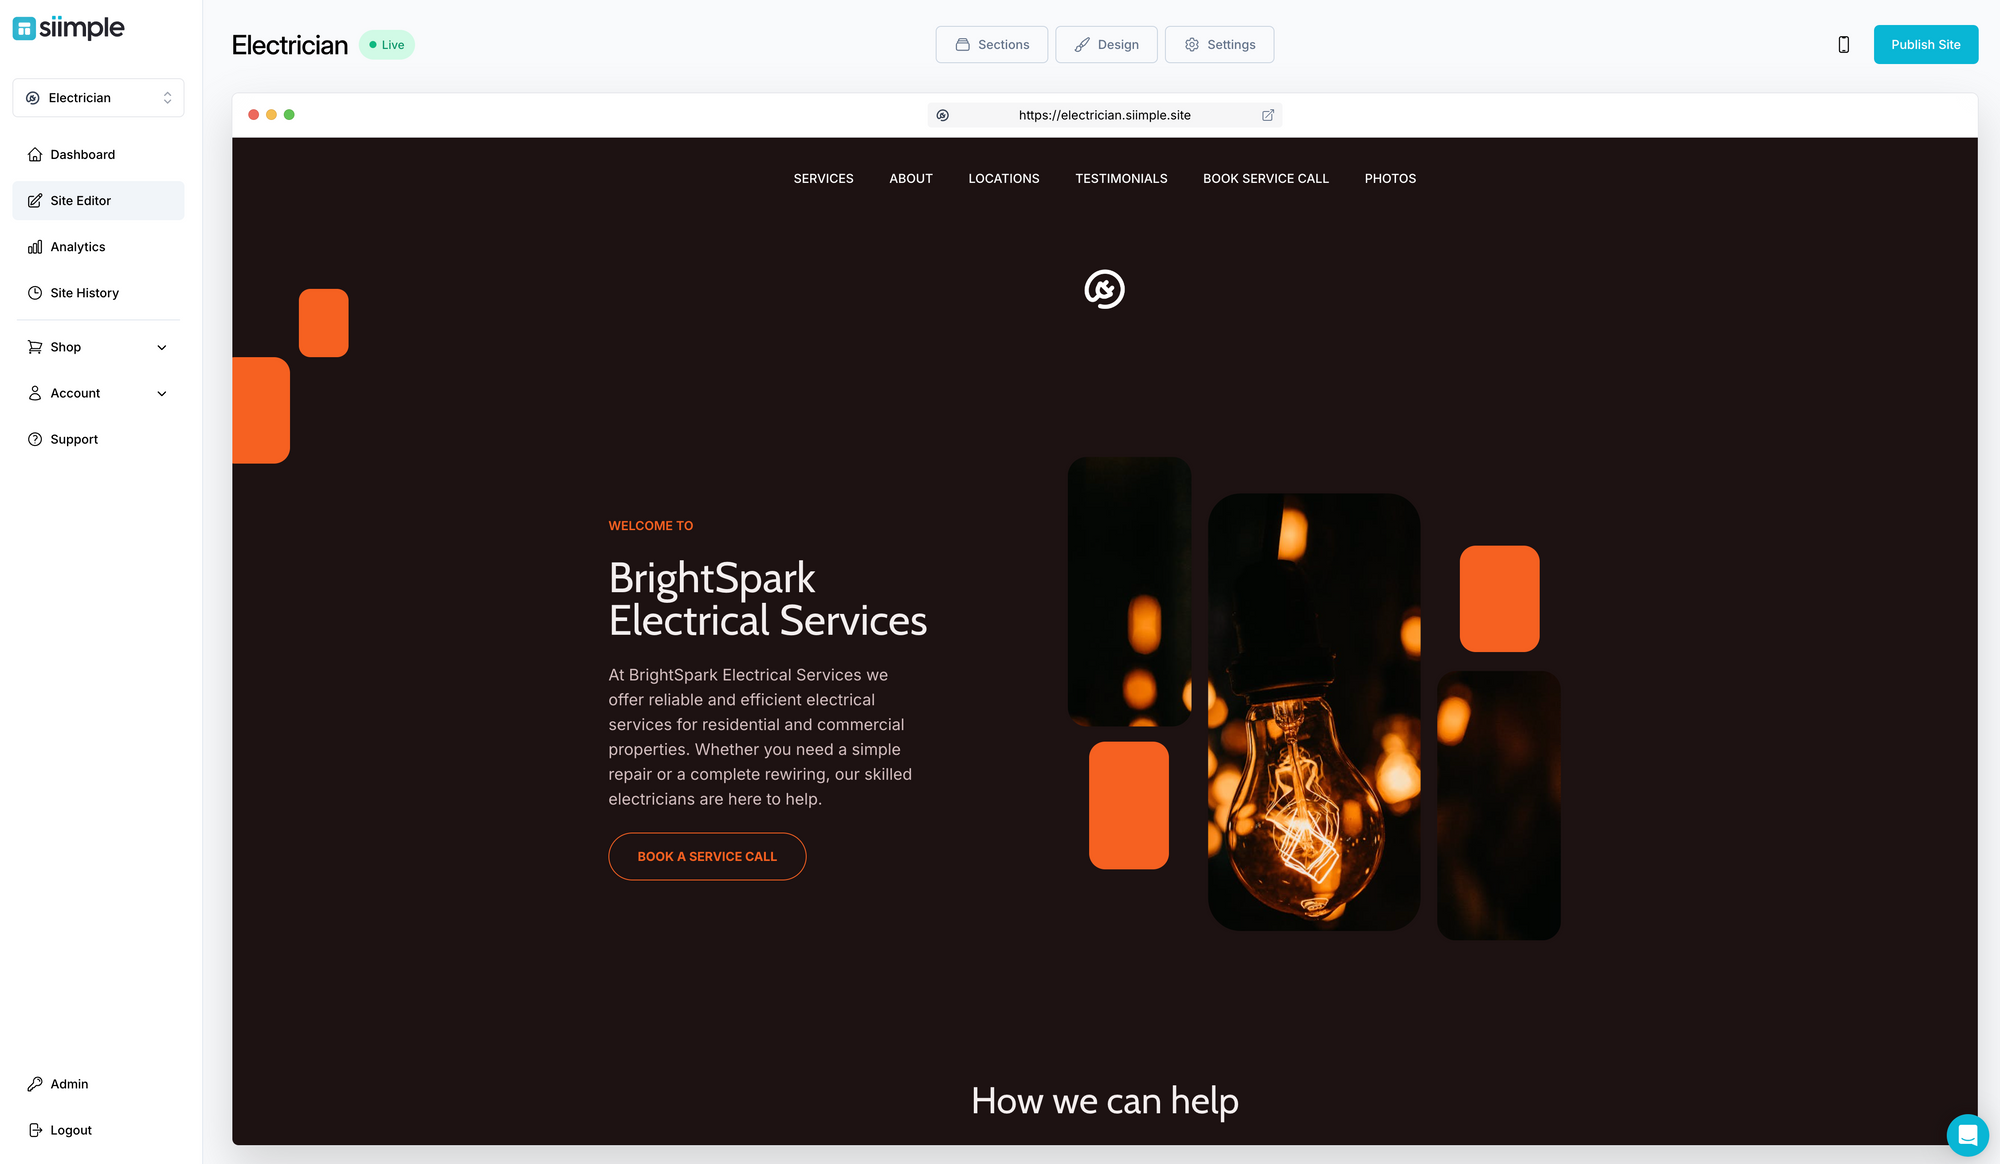Toggle mobile preview with device icon

[1843, 43]
